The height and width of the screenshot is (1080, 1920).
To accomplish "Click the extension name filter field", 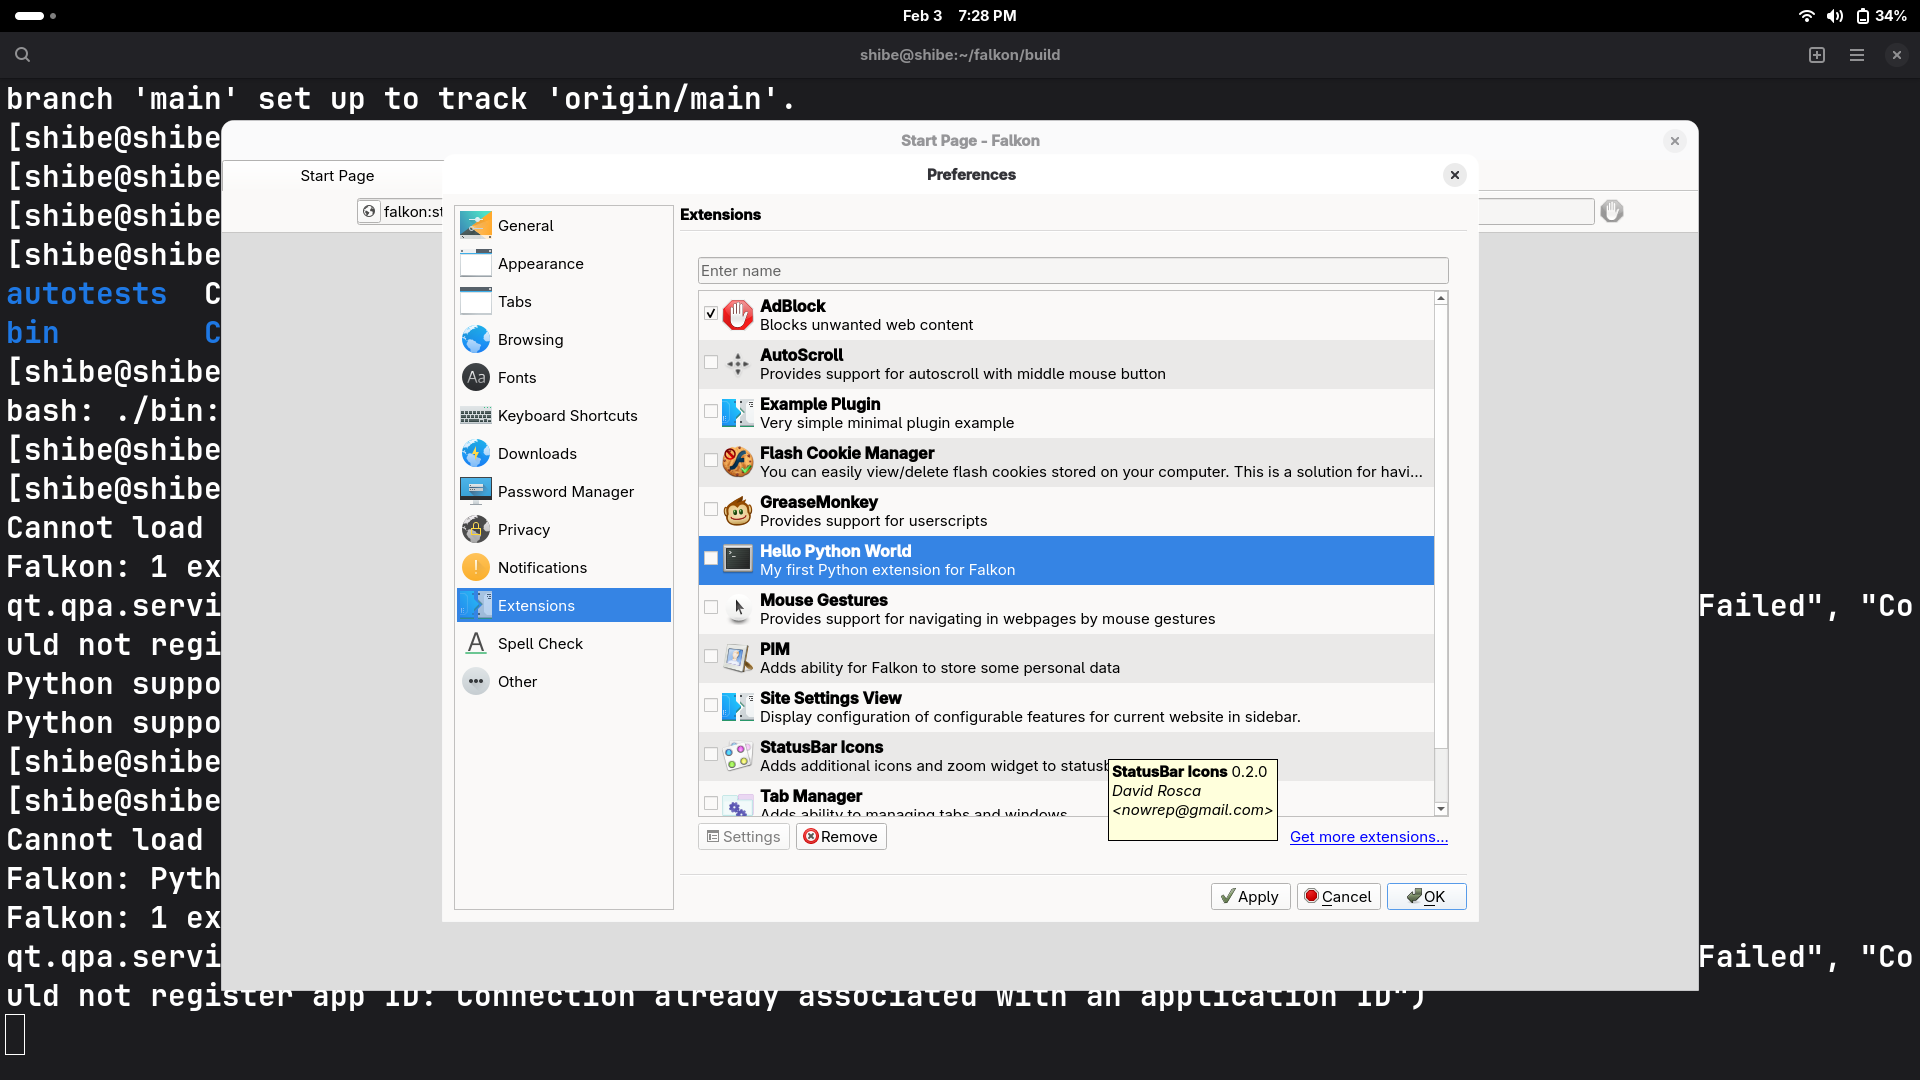I will click(1072, 270).
